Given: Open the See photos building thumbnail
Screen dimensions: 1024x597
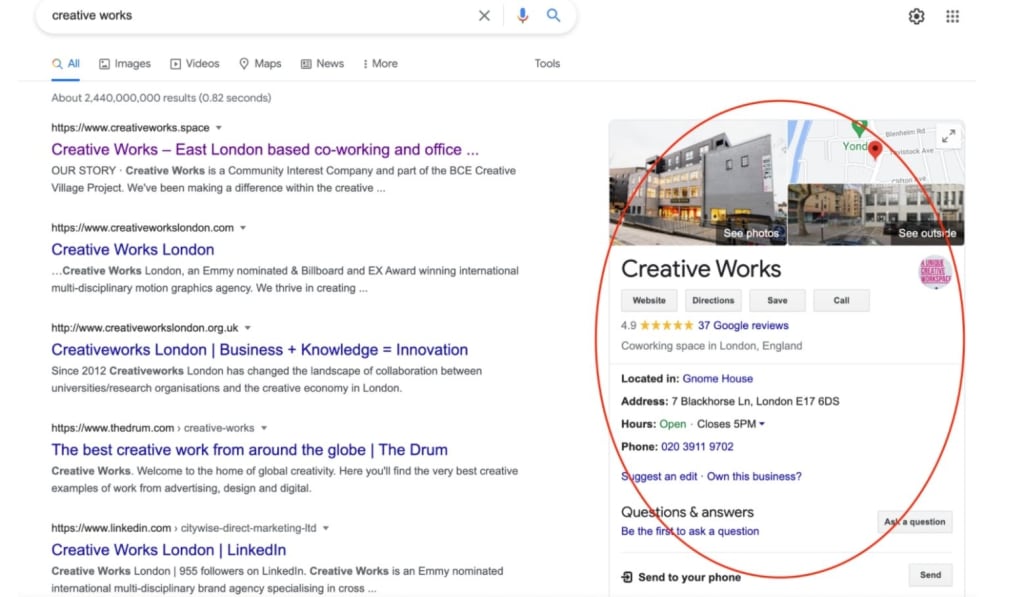Looking at the screenshot, I should coord(697,182).
